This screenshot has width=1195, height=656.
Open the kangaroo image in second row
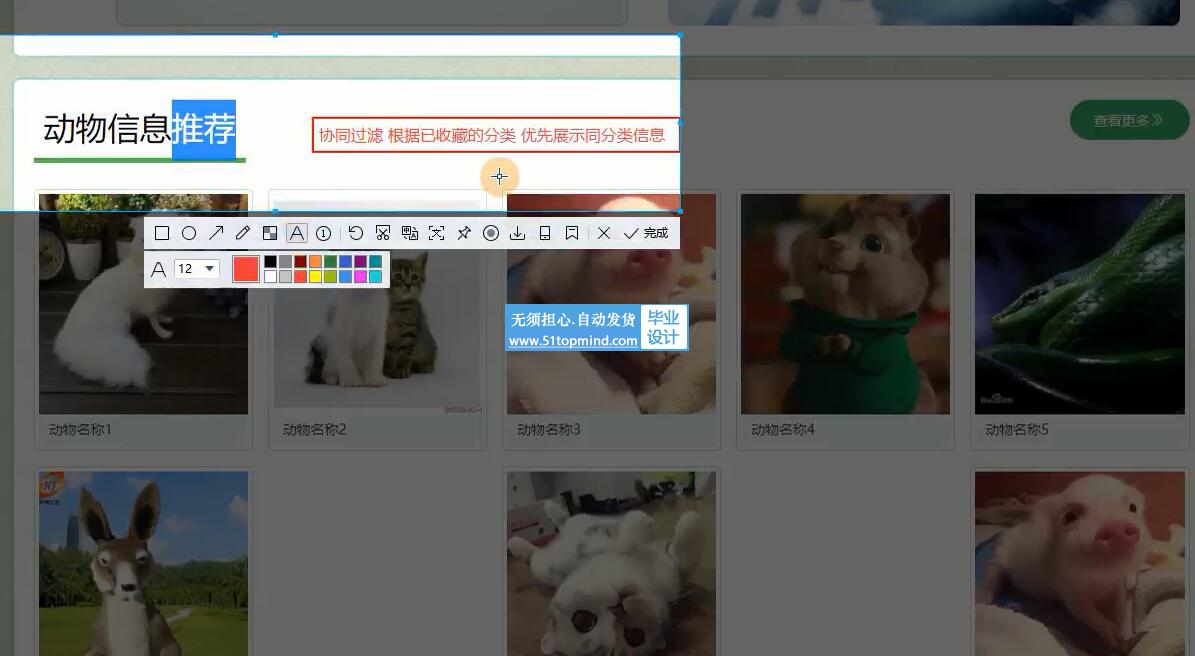click(143, 563)
